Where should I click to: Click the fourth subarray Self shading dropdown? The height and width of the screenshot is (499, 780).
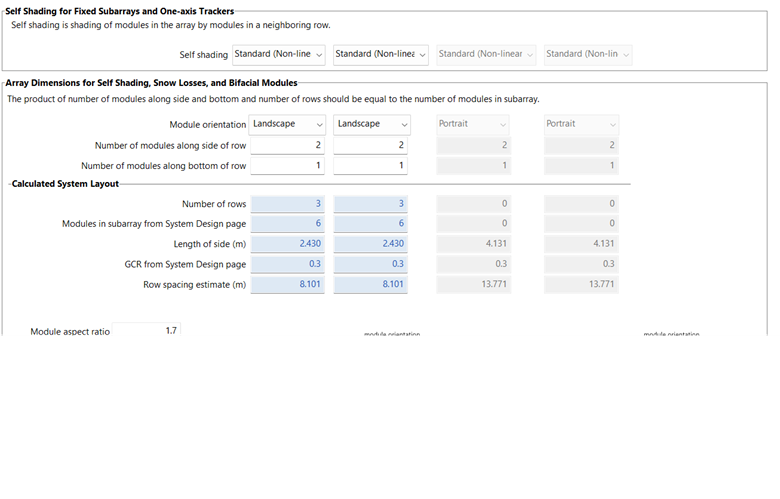click(x=588, y=54)
